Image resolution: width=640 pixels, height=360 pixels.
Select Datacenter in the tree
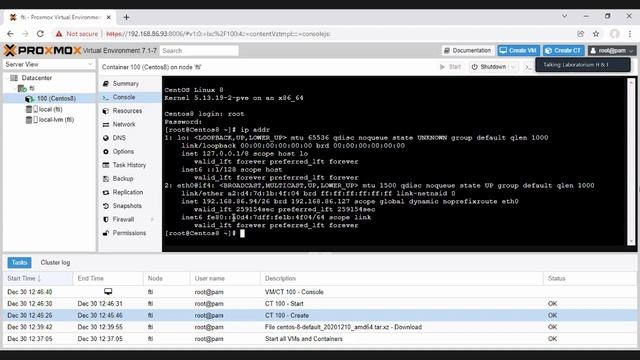point(37,78)
